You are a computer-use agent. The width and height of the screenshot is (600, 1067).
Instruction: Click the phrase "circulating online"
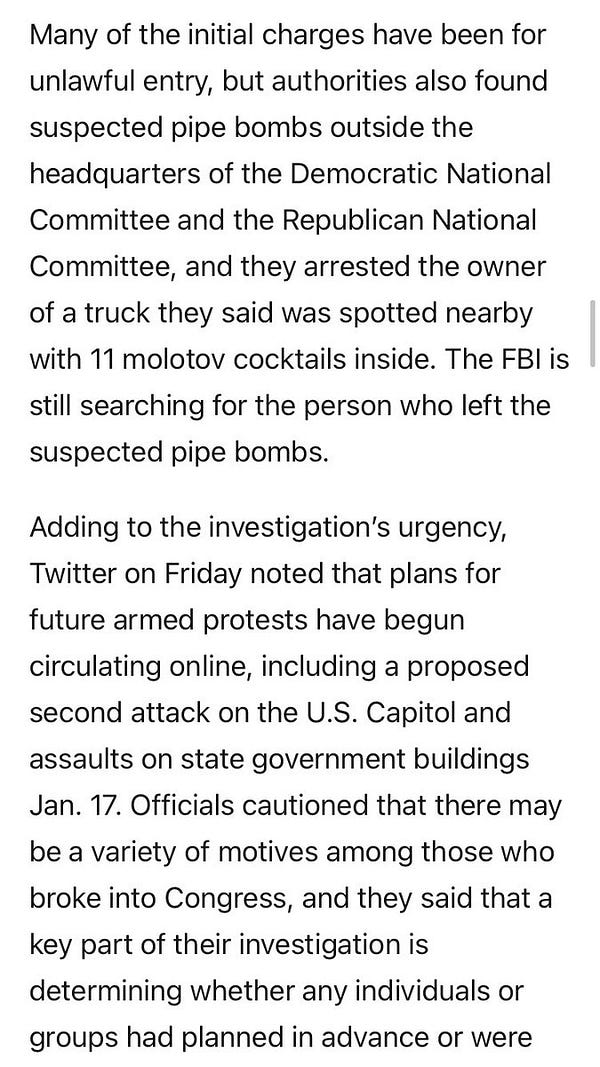[x=141, y=666]
